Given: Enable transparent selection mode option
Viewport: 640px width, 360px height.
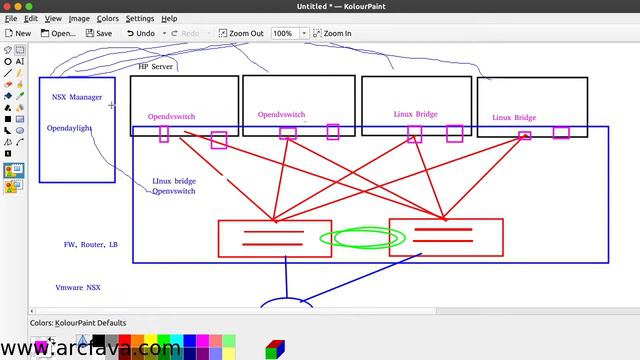Looking at the screenshot, I should (x=14, y=187).
